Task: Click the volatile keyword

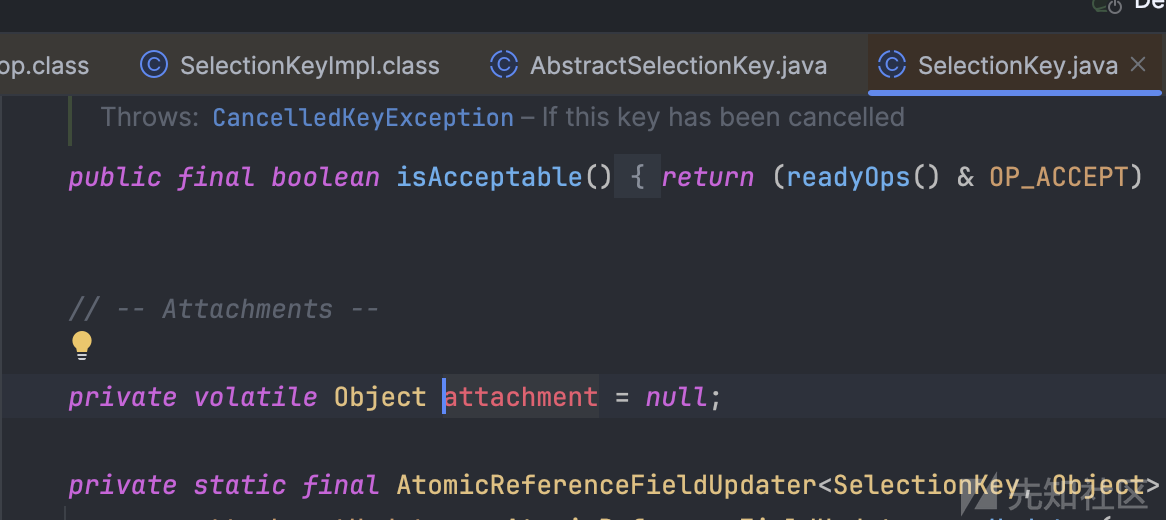Action: pos(255,397)
